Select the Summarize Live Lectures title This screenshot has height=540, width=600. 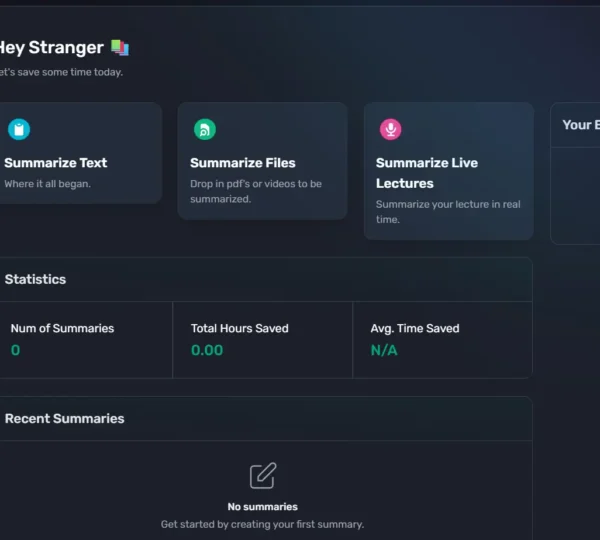[427, 173]
